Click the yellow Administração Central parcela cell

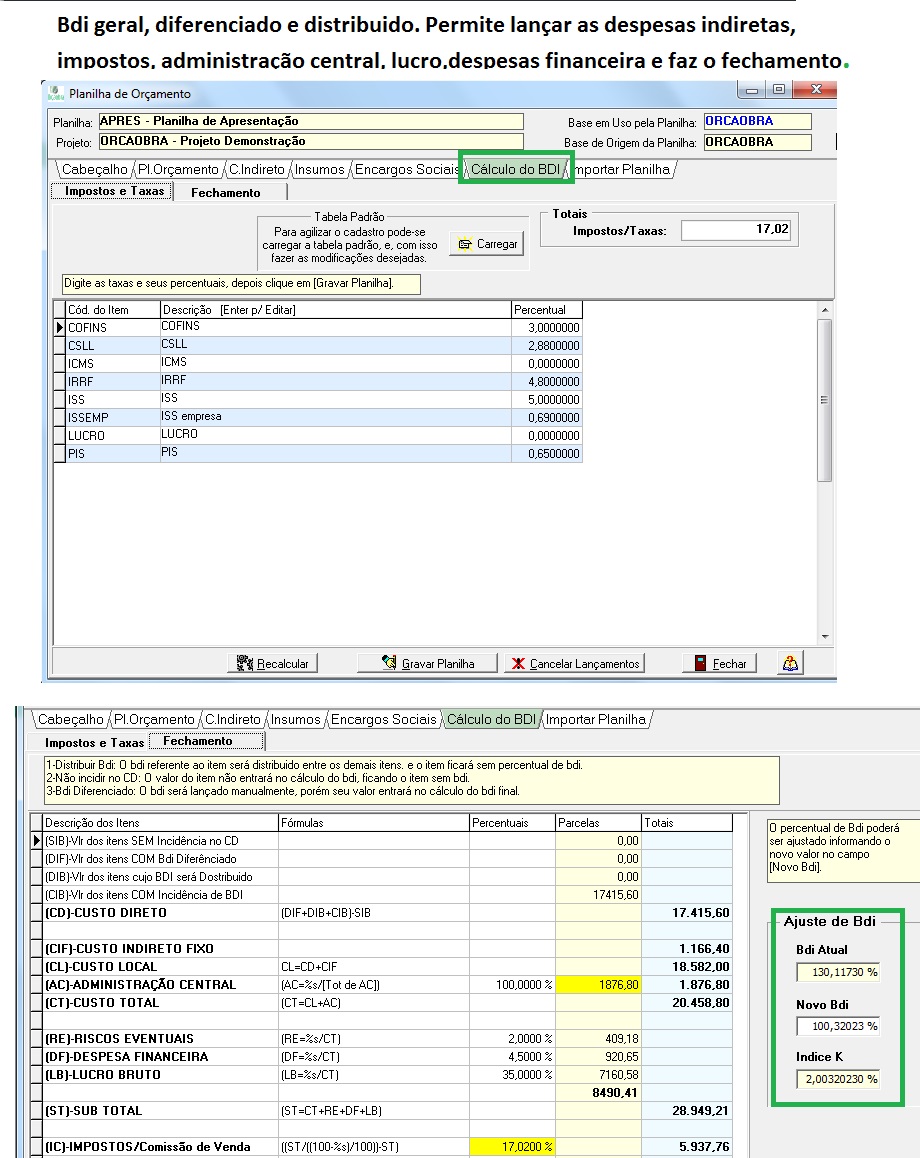pos(598,985)
